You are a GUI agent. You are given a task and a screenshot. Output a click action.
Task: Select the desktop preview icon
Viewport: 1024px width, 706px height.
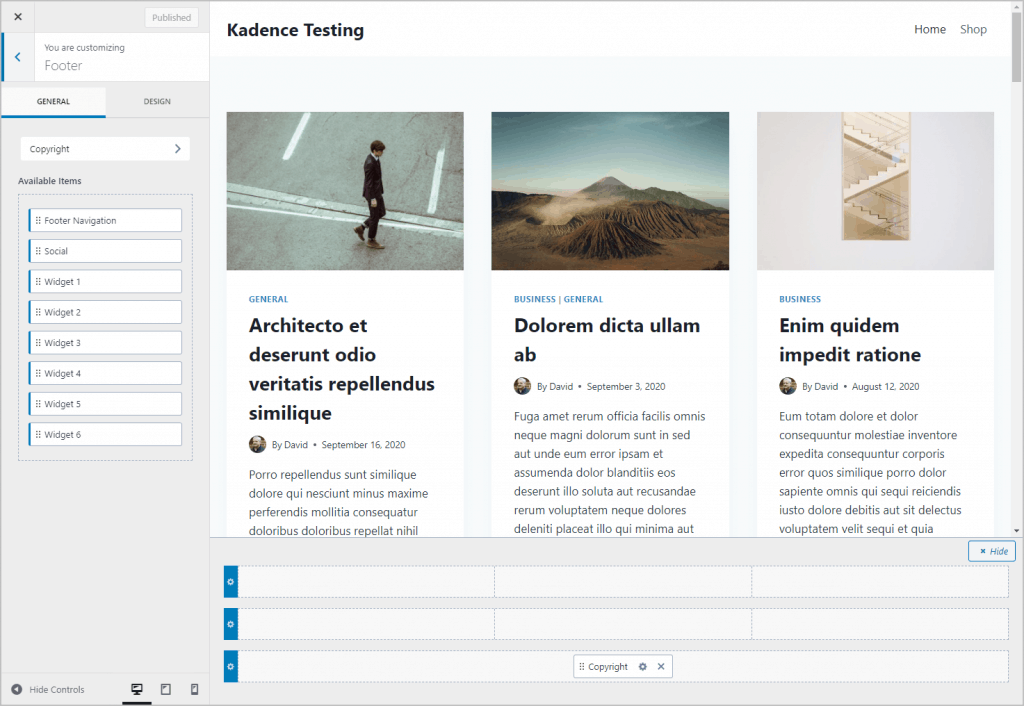tap(136, 689)
